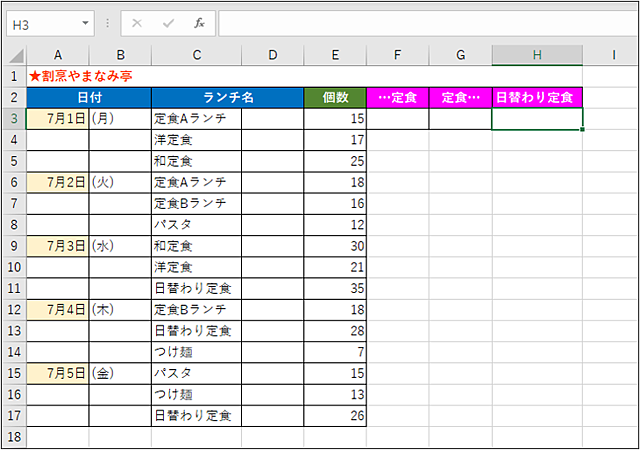
Task: Select column E header
Action: click(335, 55)
